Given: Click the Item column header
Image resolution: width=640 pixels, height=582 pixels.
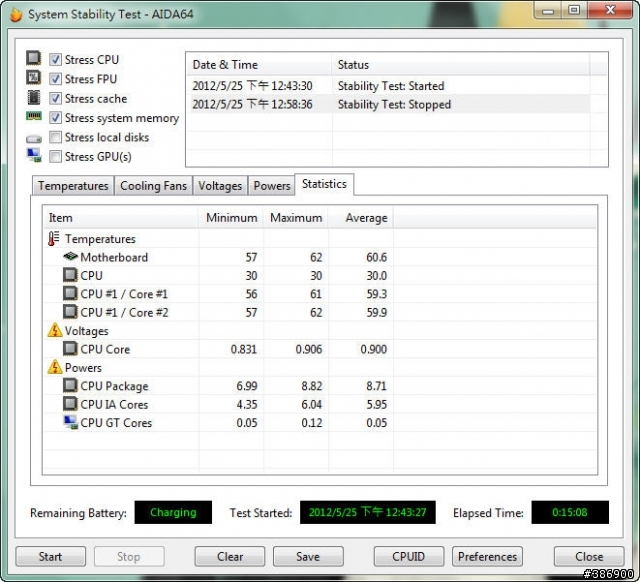Looking at the screenshot, I should (121, 218).
